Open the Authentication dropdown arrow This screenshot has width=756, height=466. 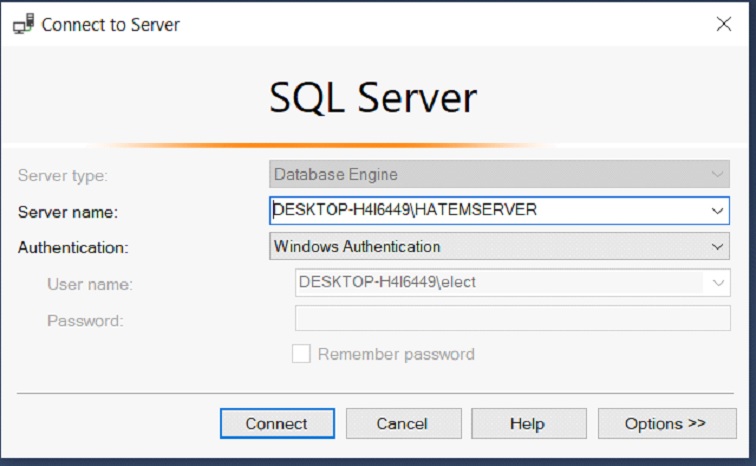click(717, 247)
